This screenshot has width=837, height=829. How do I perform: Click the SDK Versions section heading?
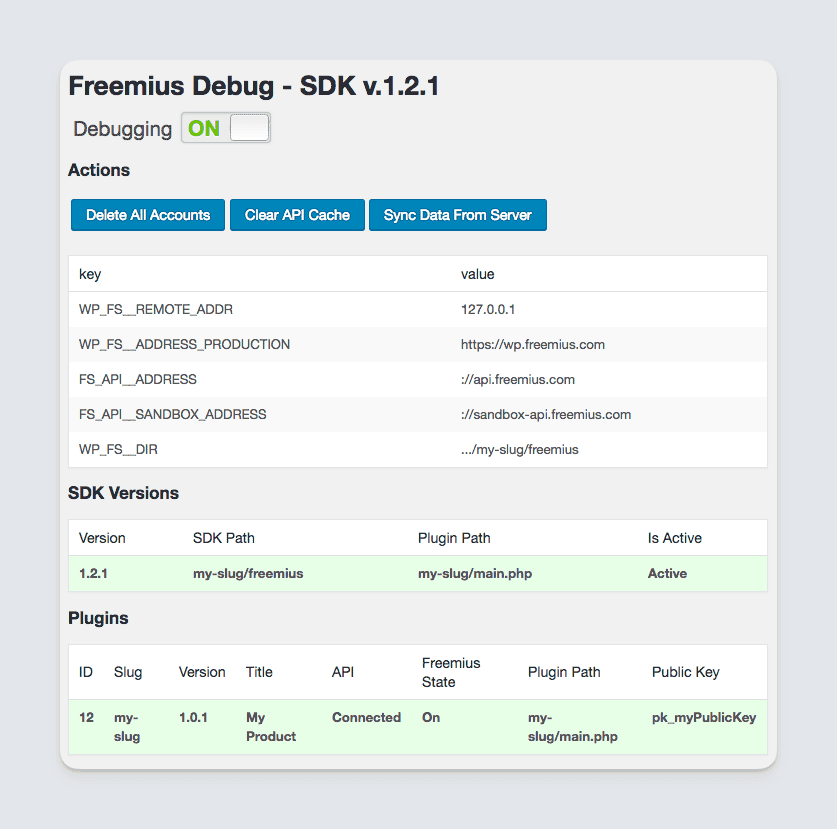click(x=123, y=493)
